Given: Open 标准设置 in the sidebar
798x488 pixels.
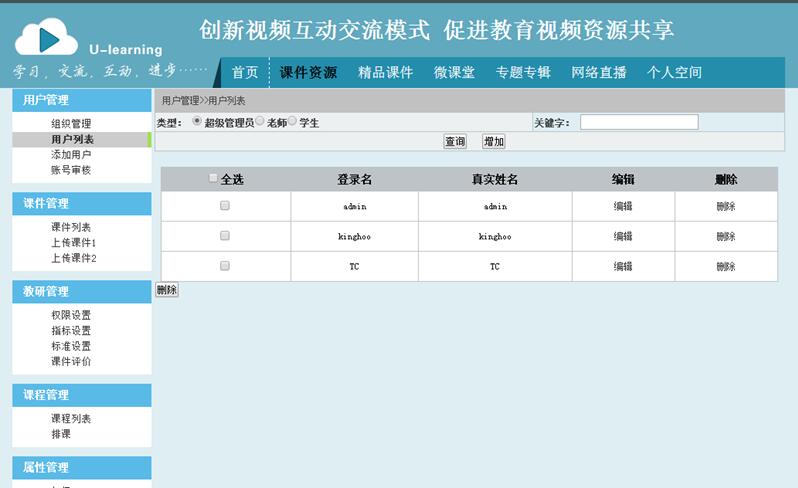Looking at the screenshot, I should tap(71, 346).
